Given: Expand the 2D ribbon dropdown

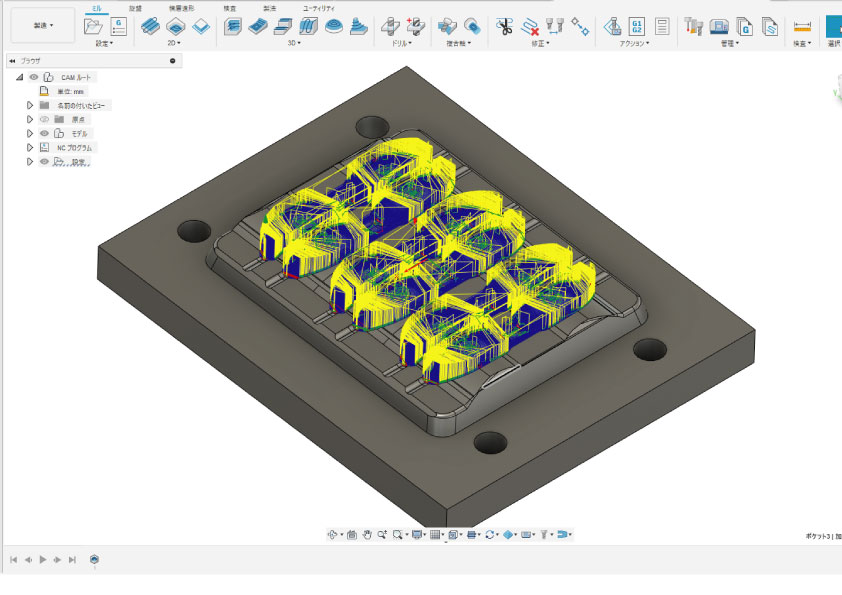Looking at the screenshot, I should click(174, 43).
